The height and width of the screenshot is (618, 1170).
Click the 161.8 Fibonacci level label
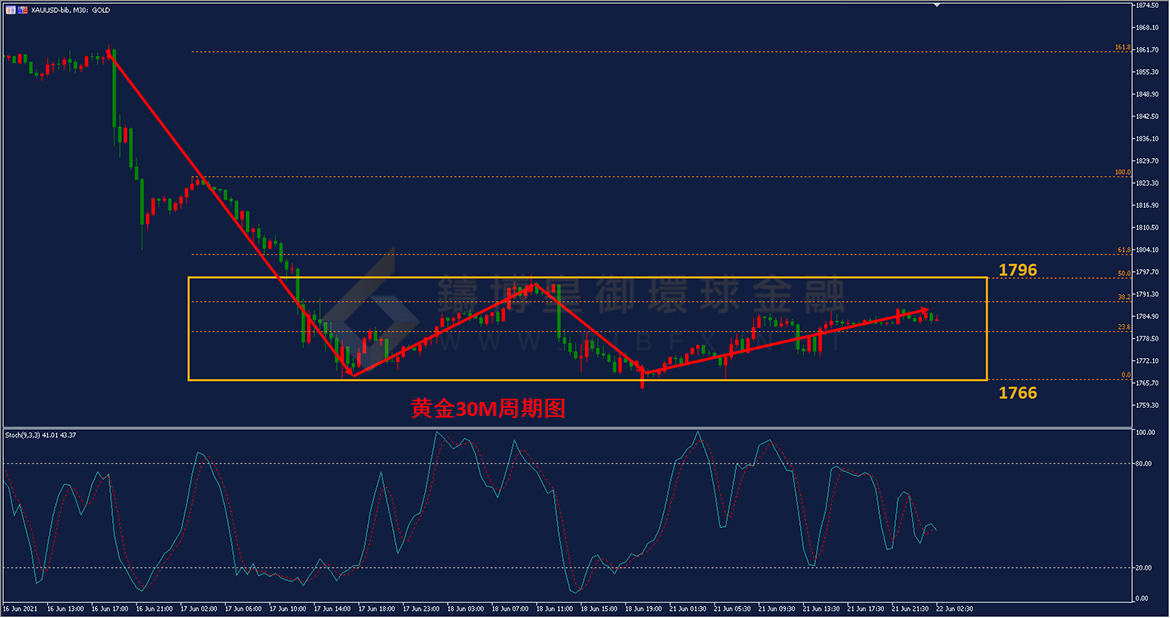click(x=1121, y=47)
